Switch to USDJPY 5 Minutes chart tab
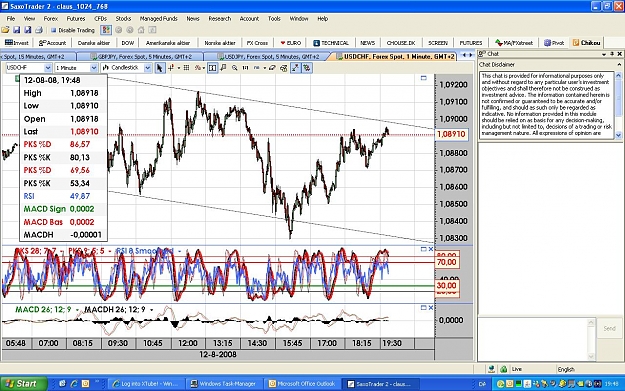The image size is (625, 391). pos(267,57)
